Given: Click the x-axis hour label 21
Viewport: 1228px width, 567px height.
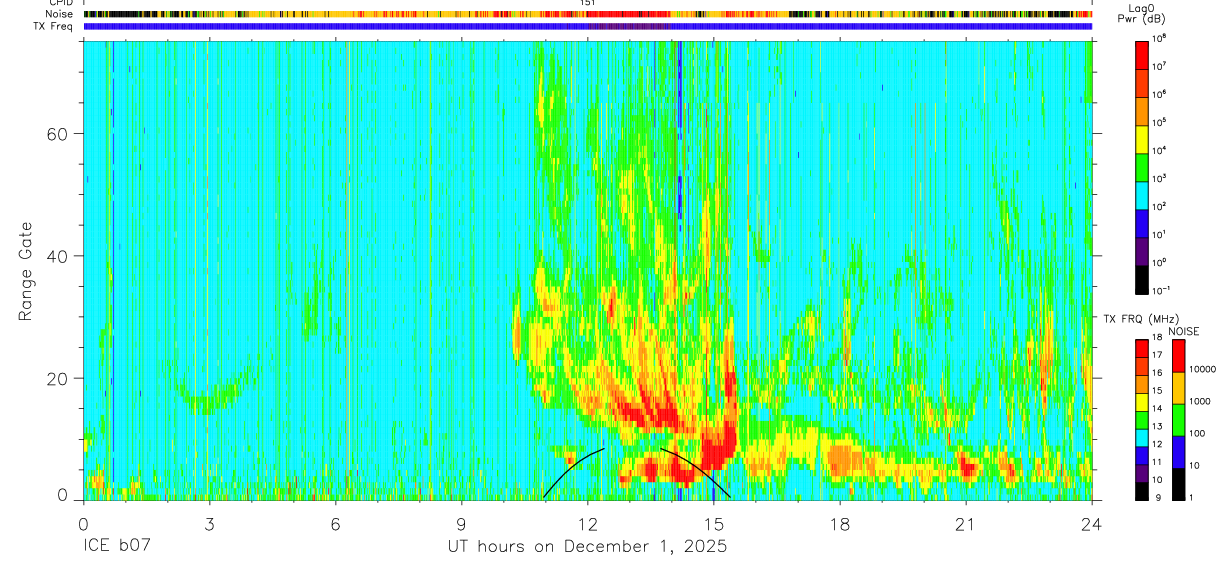Looking at the screenshot, I should coord(965,522).
